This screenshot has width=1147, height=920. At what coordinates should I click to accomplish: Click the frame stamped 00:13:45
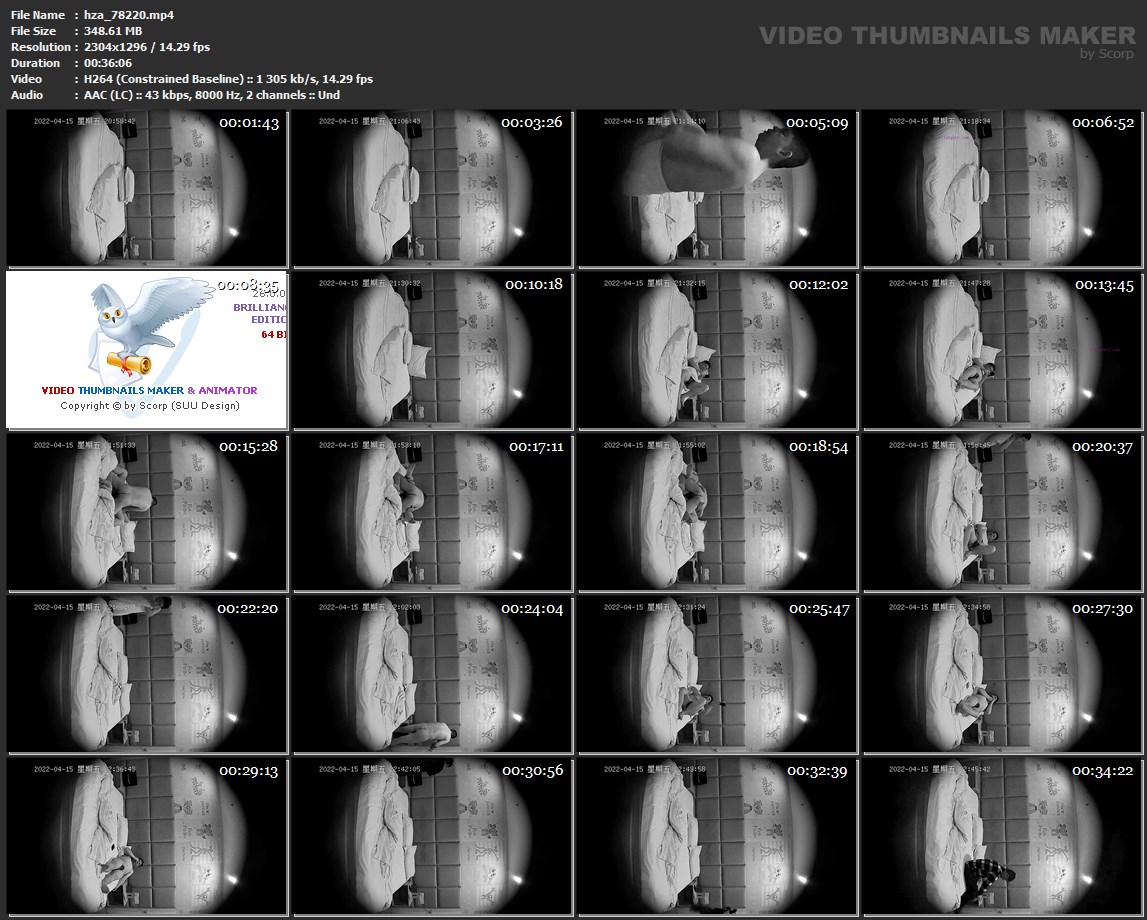click(1002, 350)
